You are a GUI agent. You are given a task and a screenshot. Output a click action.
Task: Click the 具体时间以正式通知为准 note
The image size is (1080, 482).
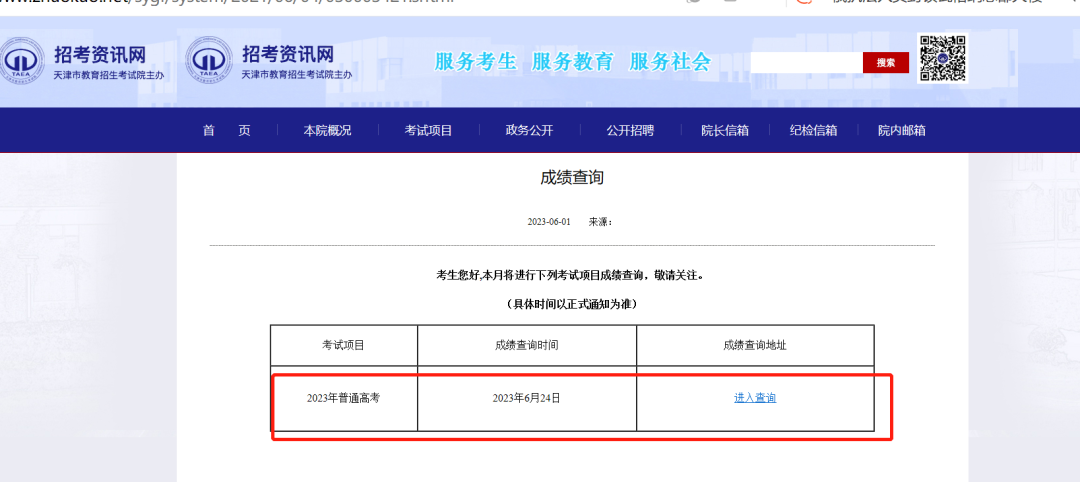pos(572,304)
